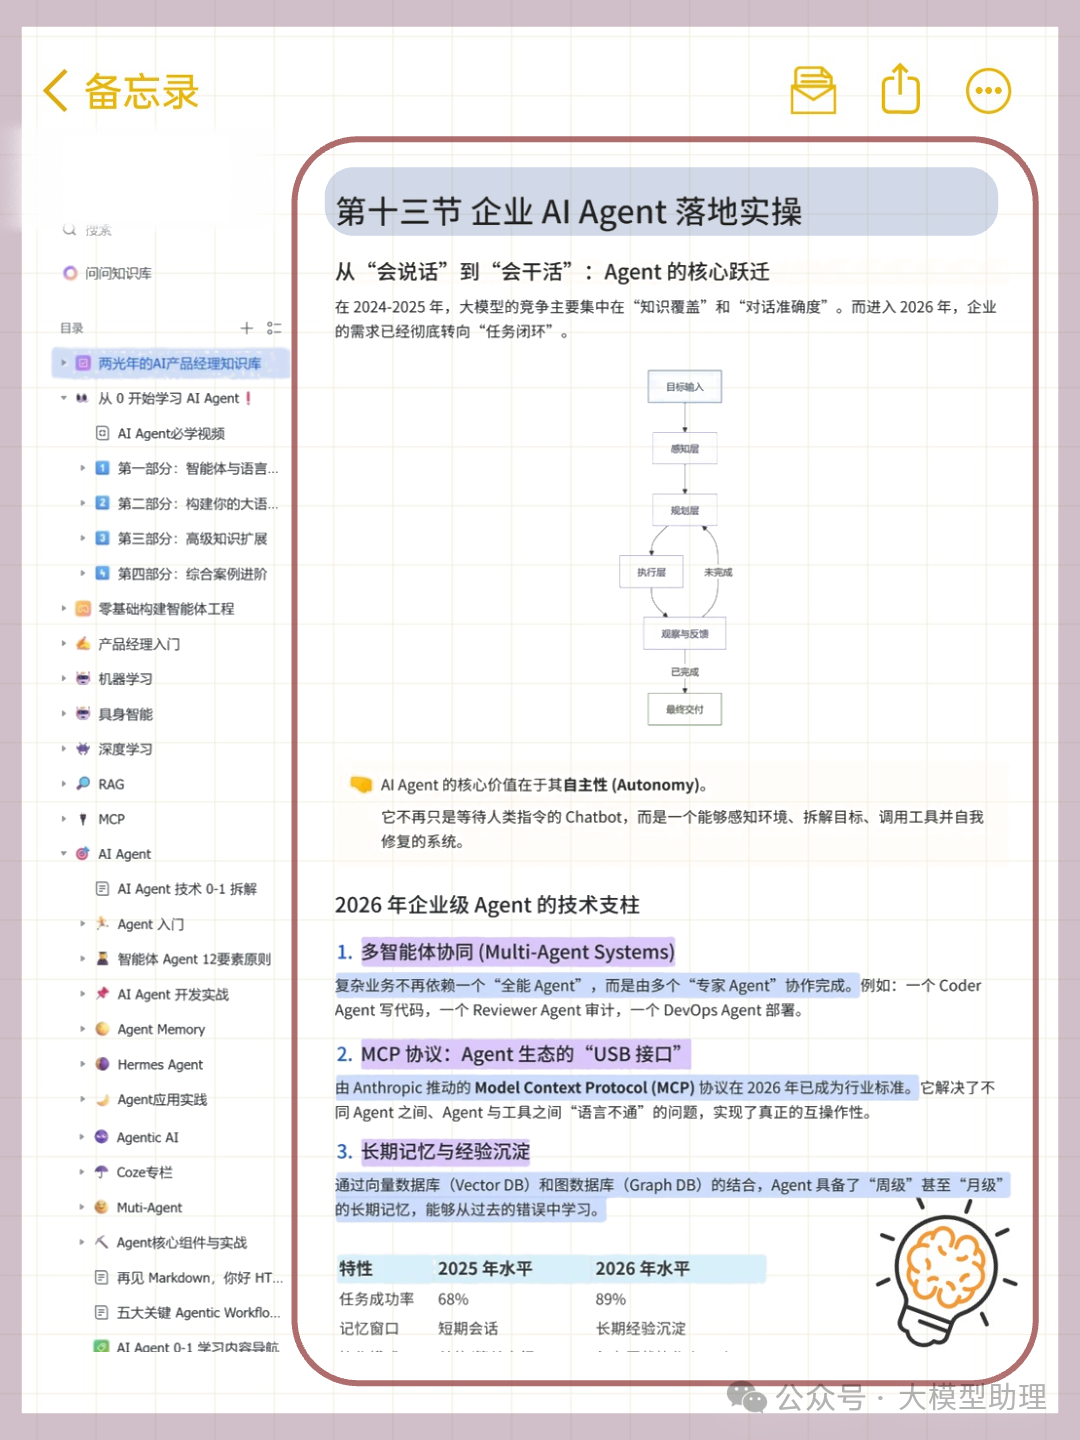
Task: Click the number 4 icon of 第四部分
Action: (x=102, y=573)
